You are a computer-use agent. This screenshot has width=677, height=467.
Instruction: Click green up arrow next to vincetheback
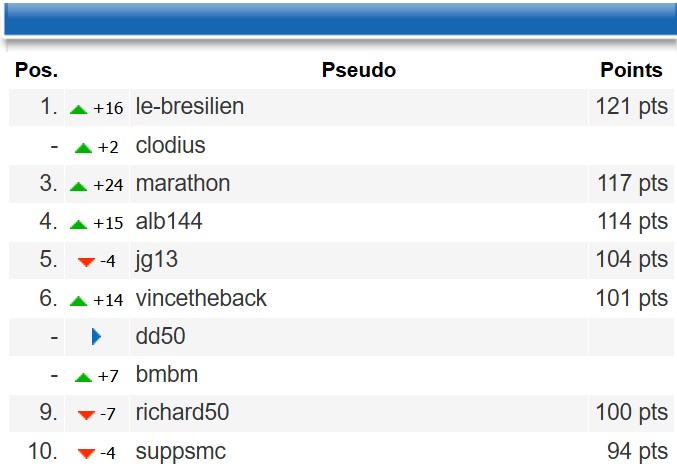click(x=79, y=300)
